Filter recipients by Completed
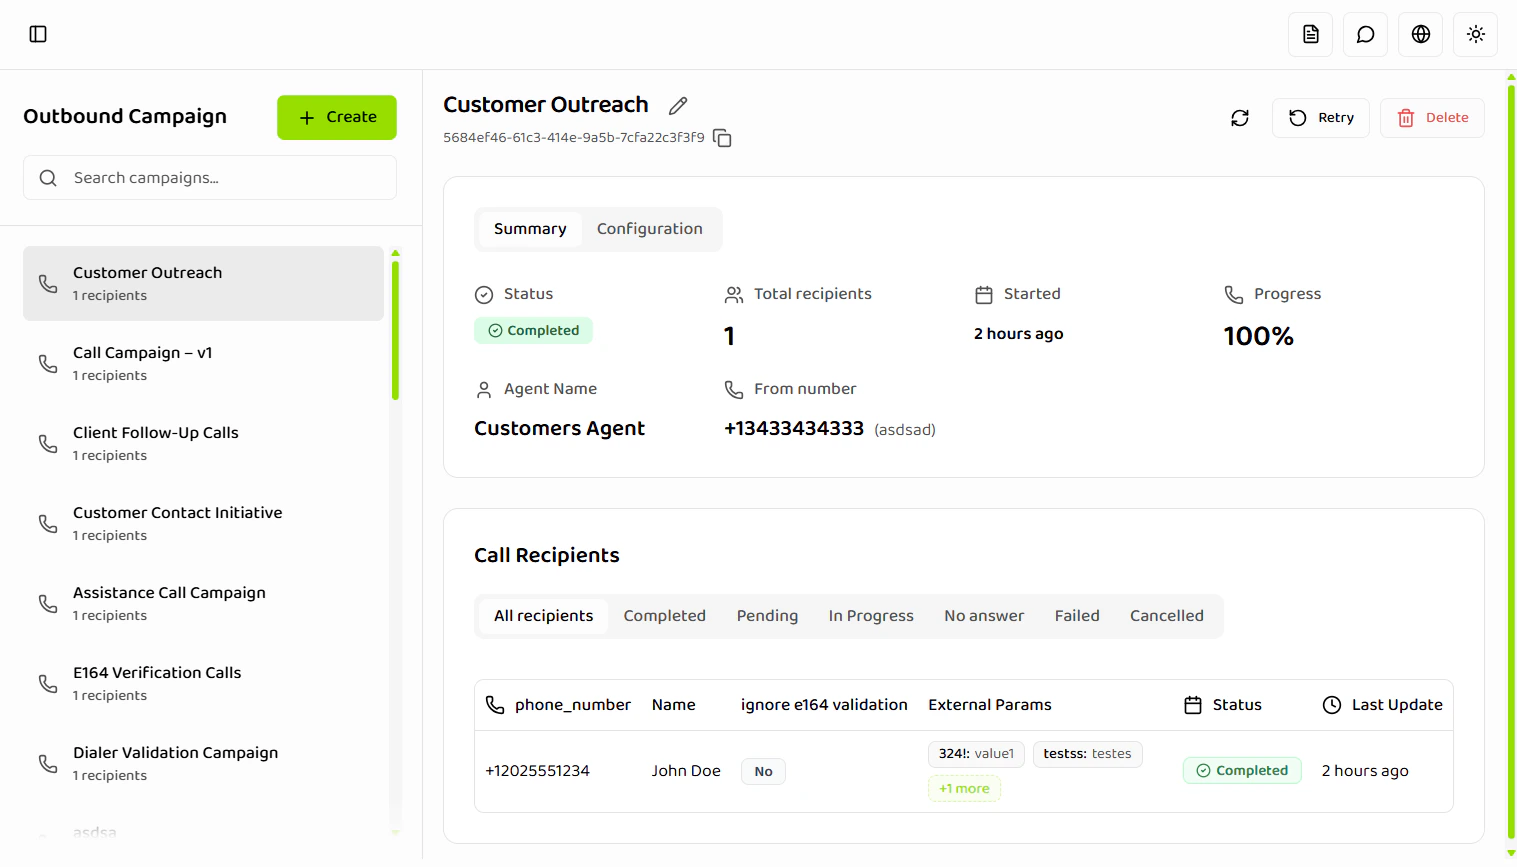1517x867 pixels. click(664, 615)
